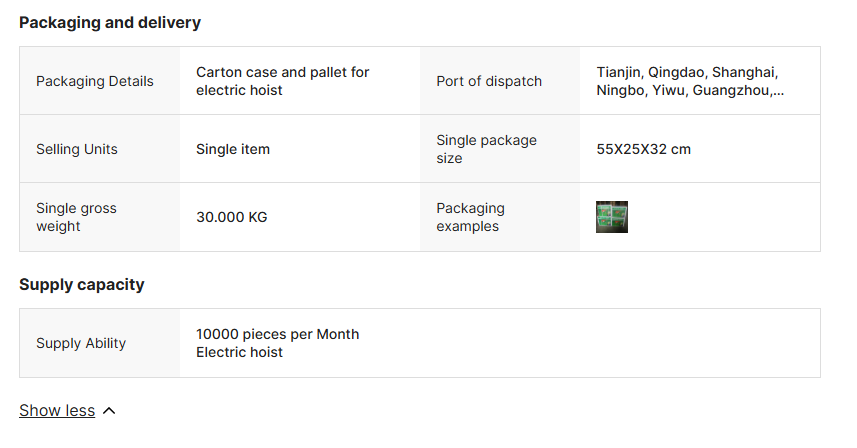Click the carton case and pallet text

click(x=283, y=81)
